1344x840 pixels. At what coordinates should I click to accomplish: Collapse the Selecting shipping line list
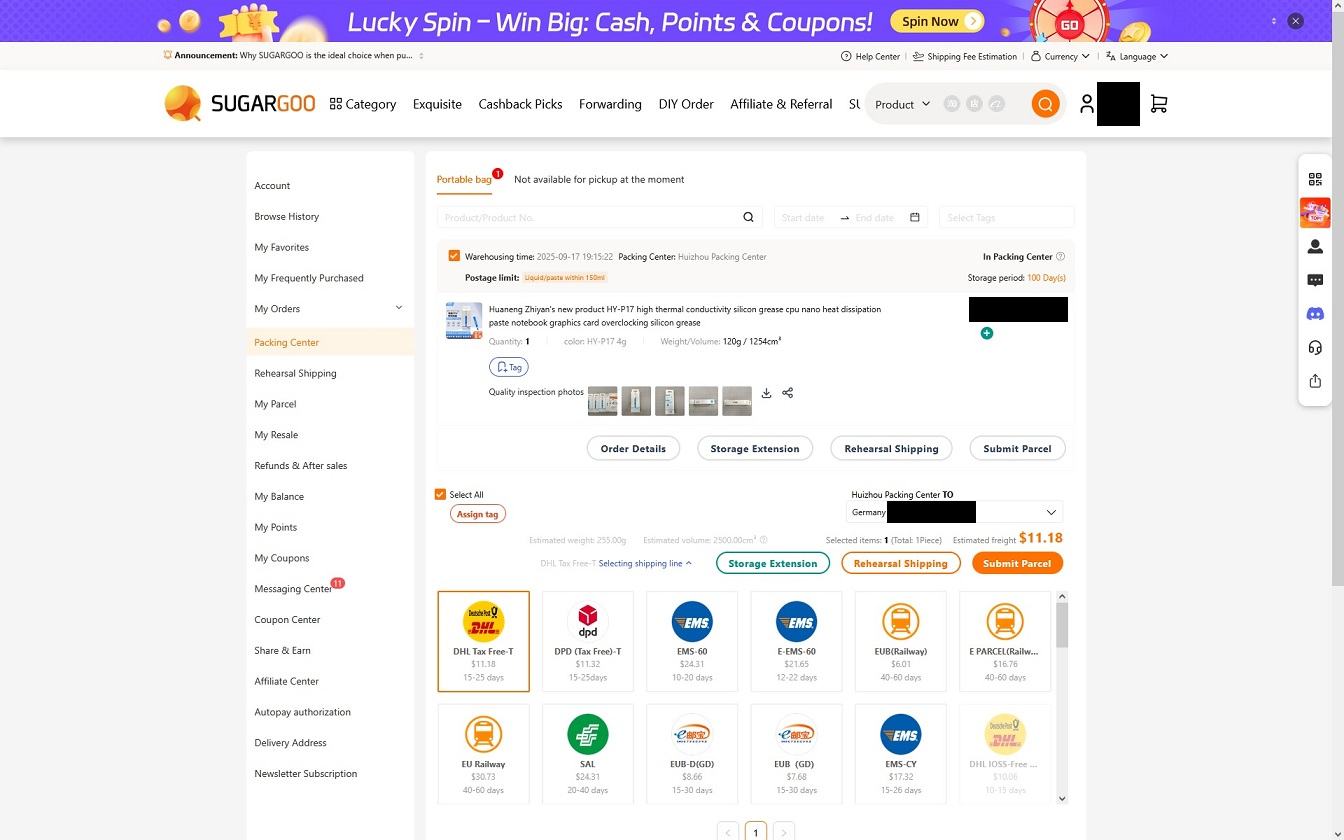coord(645,563)
